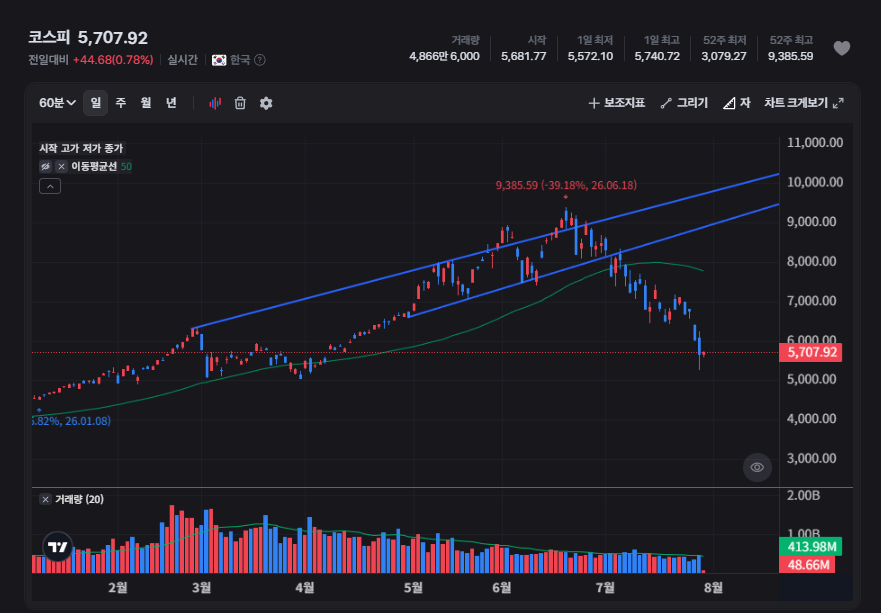Click the 한국 flag icon

[219, 60]
